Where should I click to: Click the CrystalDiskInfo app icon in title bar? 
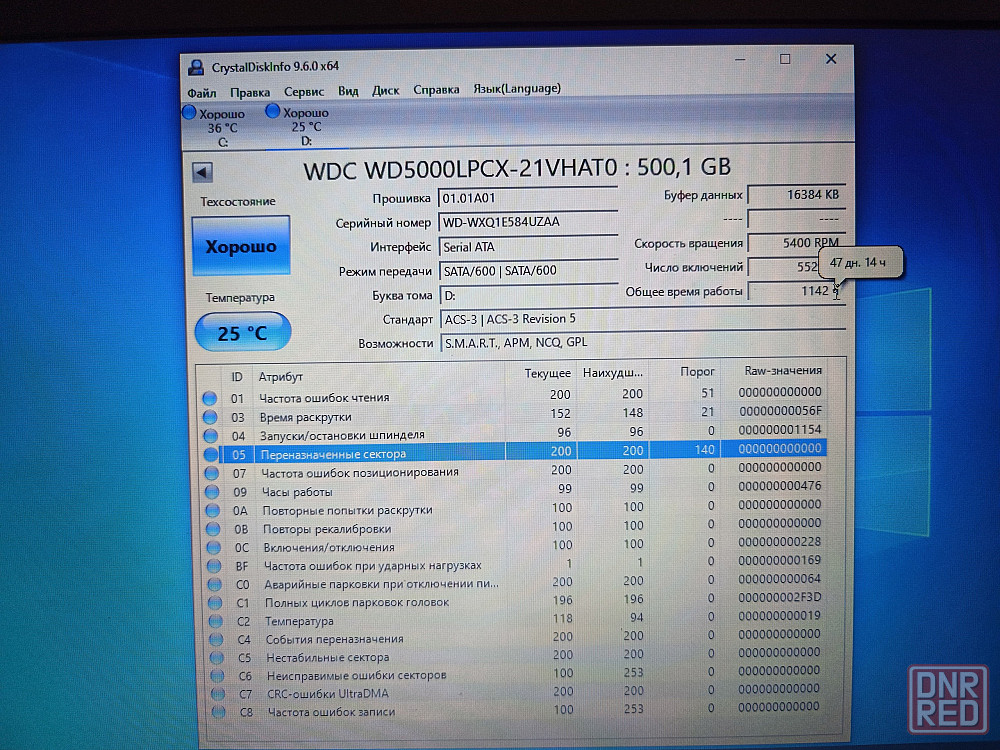tap(196, 67)
